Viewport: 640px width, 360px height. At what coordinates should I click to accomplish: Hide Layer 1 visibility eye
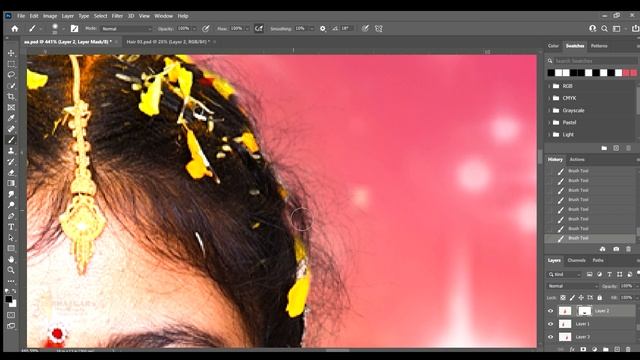[550, 324]
